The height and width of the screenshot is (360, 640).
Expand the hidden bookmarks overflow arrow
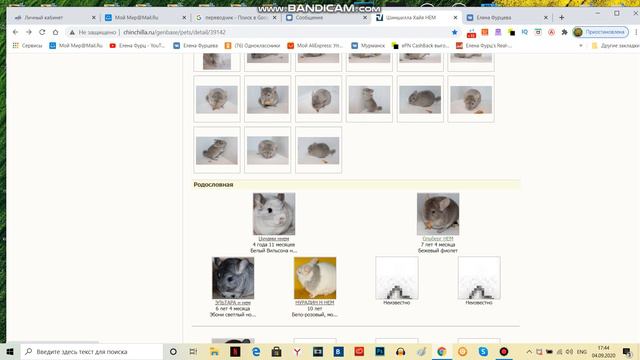(581, 46)
